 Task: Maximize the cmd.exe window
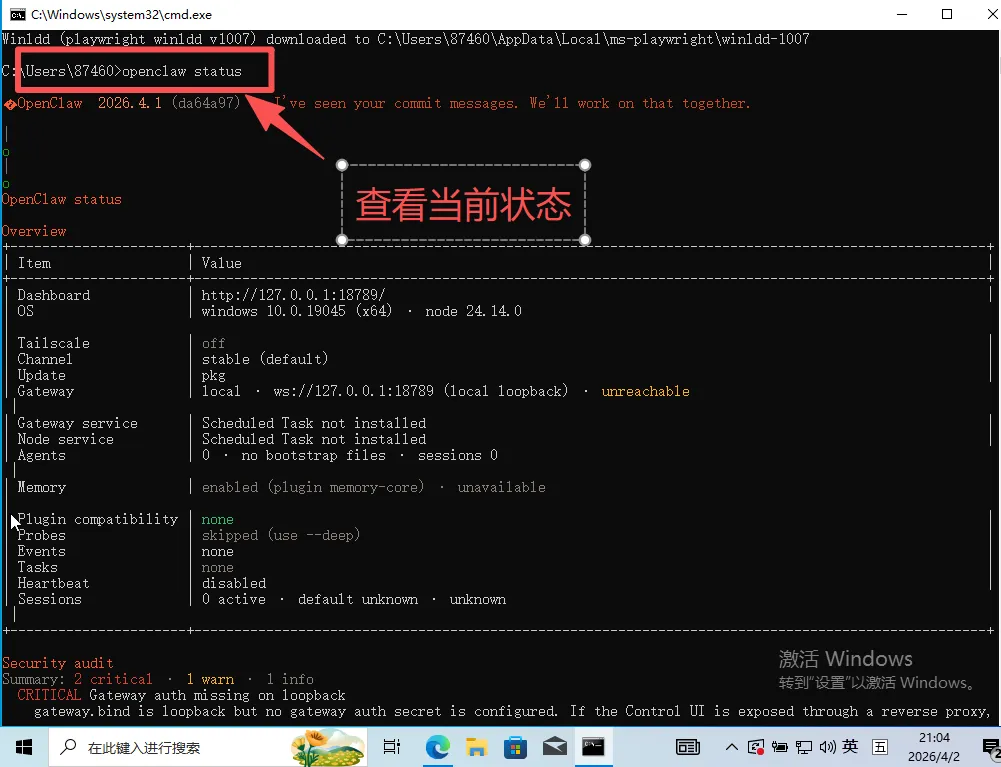pos(947,14)
